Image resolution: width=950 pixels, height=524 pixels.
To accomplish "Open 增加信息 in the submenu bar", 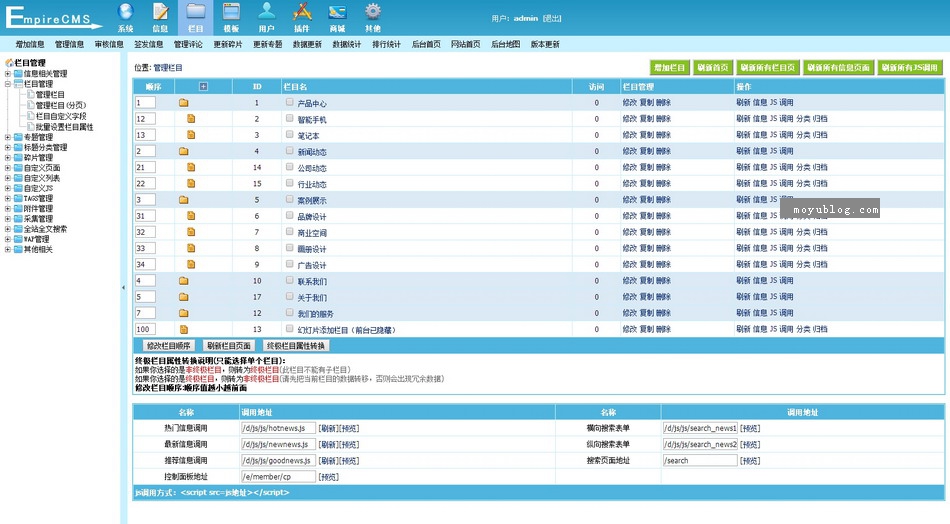I will pyautogui.click(x=30, y=44).
